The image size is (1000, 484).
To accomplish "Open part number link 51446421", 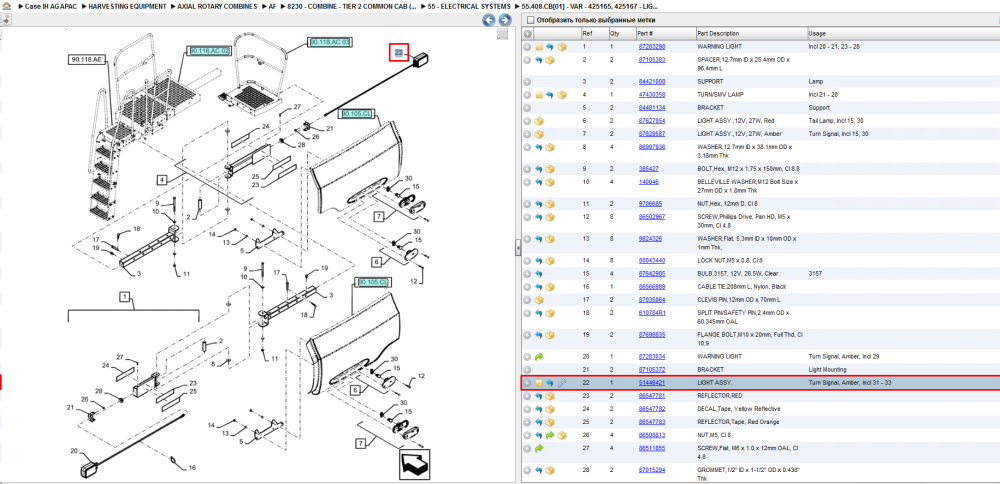I will pyautogui.click(x=652, y=383).
